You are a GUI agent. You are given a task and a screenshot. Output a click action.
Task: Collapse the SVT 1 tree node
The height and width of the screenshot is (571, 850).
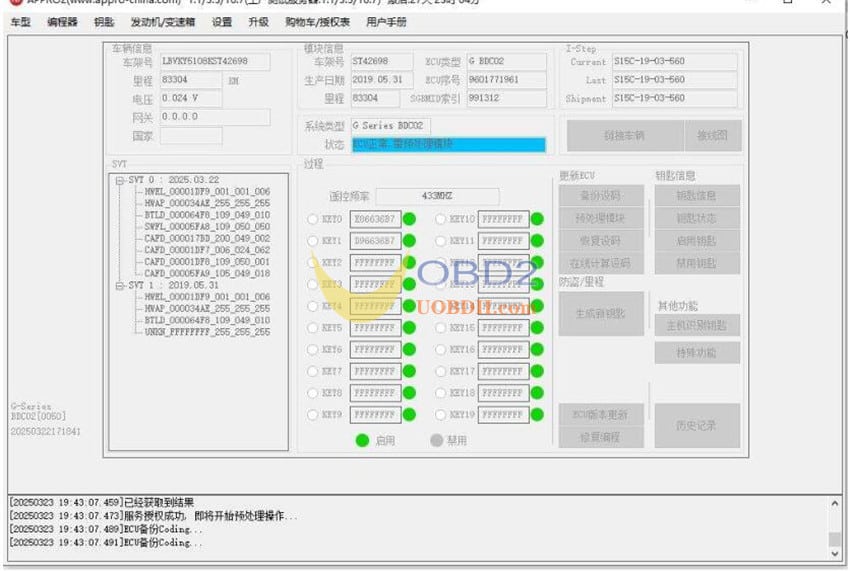120,286
